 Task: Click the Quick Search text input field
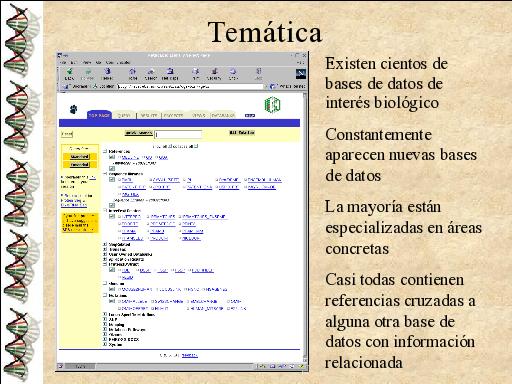coord(178,134)
